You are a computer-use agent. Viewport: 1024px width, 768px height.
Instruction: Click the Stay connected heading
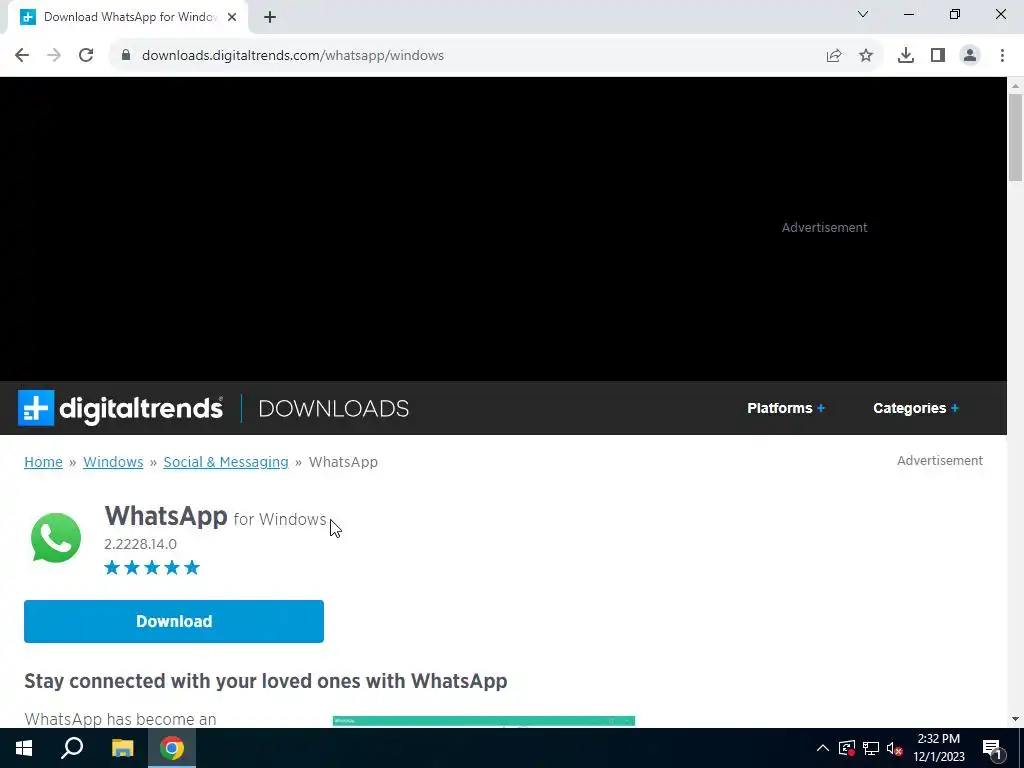point(266,681)
